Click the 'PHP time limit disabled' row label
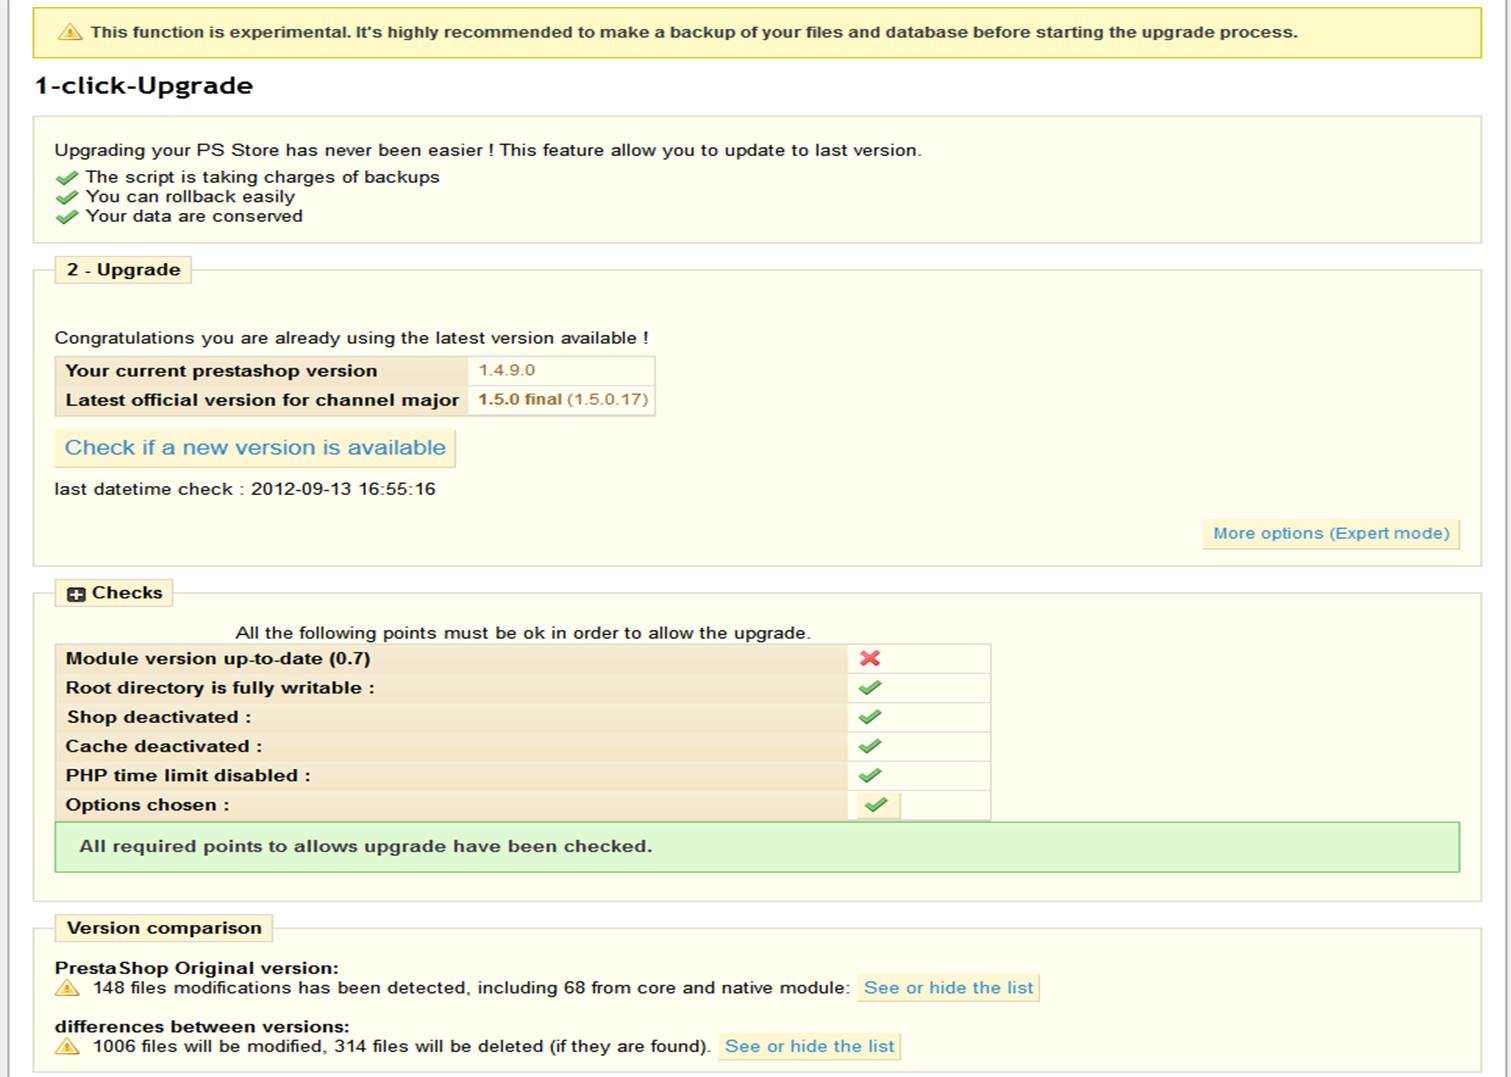Image resolution: width=1511 pixels, height=1077 pixels. 188,776
